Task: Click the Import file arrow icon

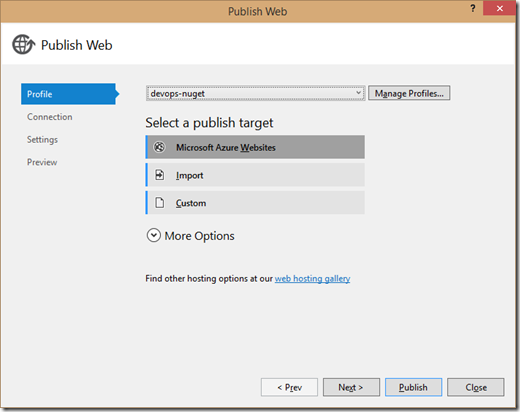Action: (x=160, y=175)
